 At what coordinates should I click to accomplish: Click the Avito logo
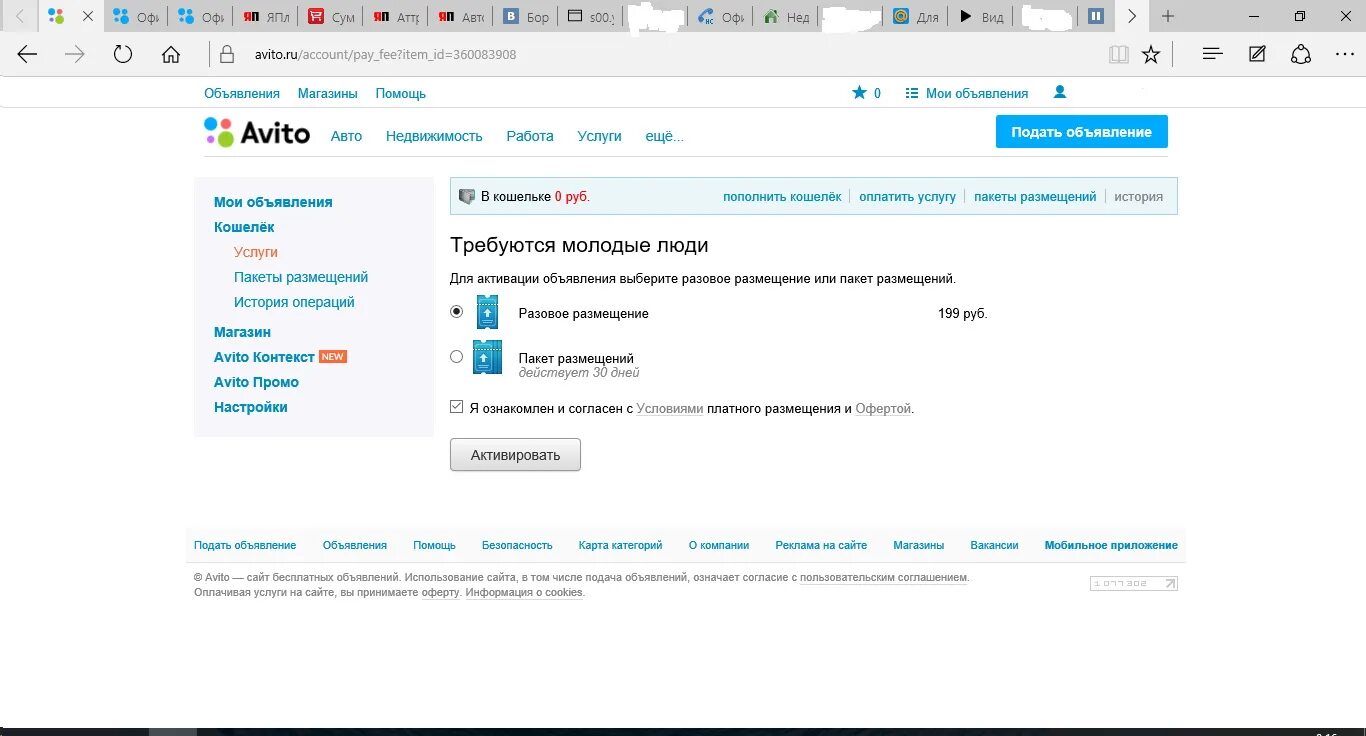point(257,132)
